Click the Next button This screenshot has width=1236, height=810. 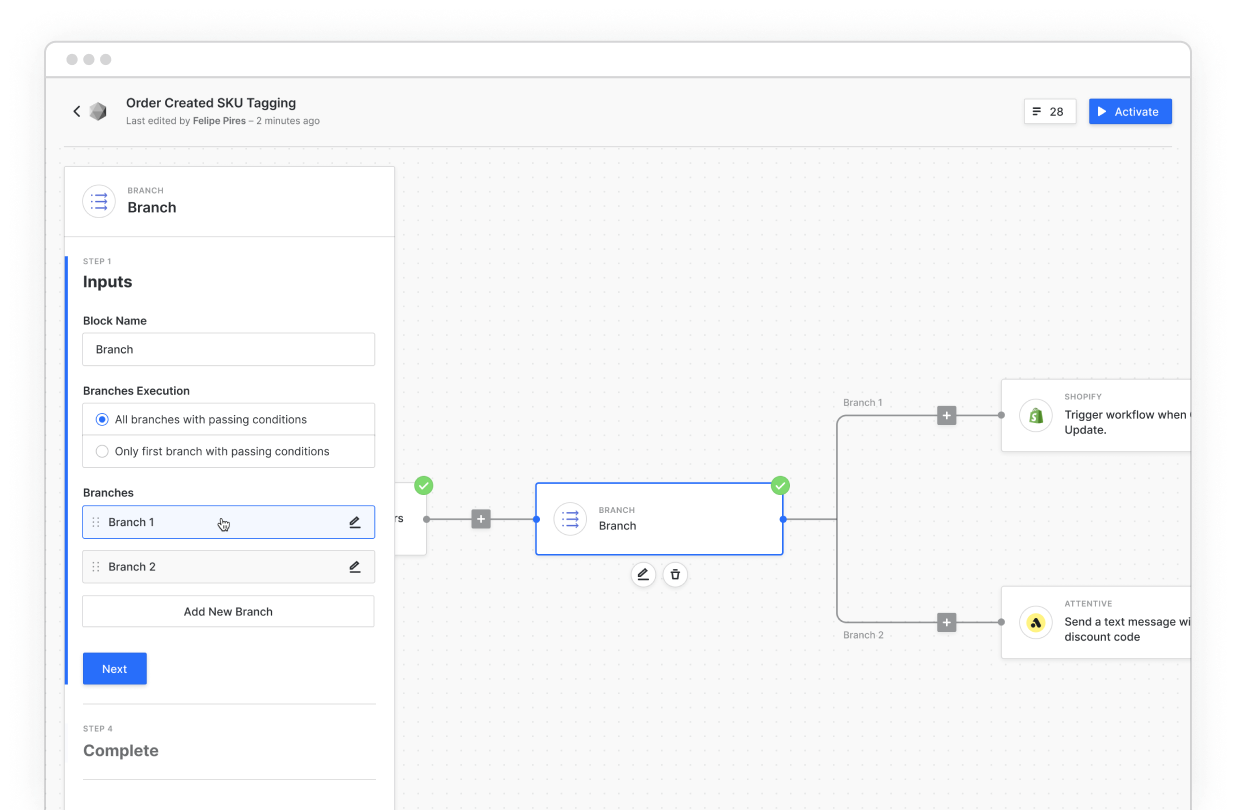point(114,669)
